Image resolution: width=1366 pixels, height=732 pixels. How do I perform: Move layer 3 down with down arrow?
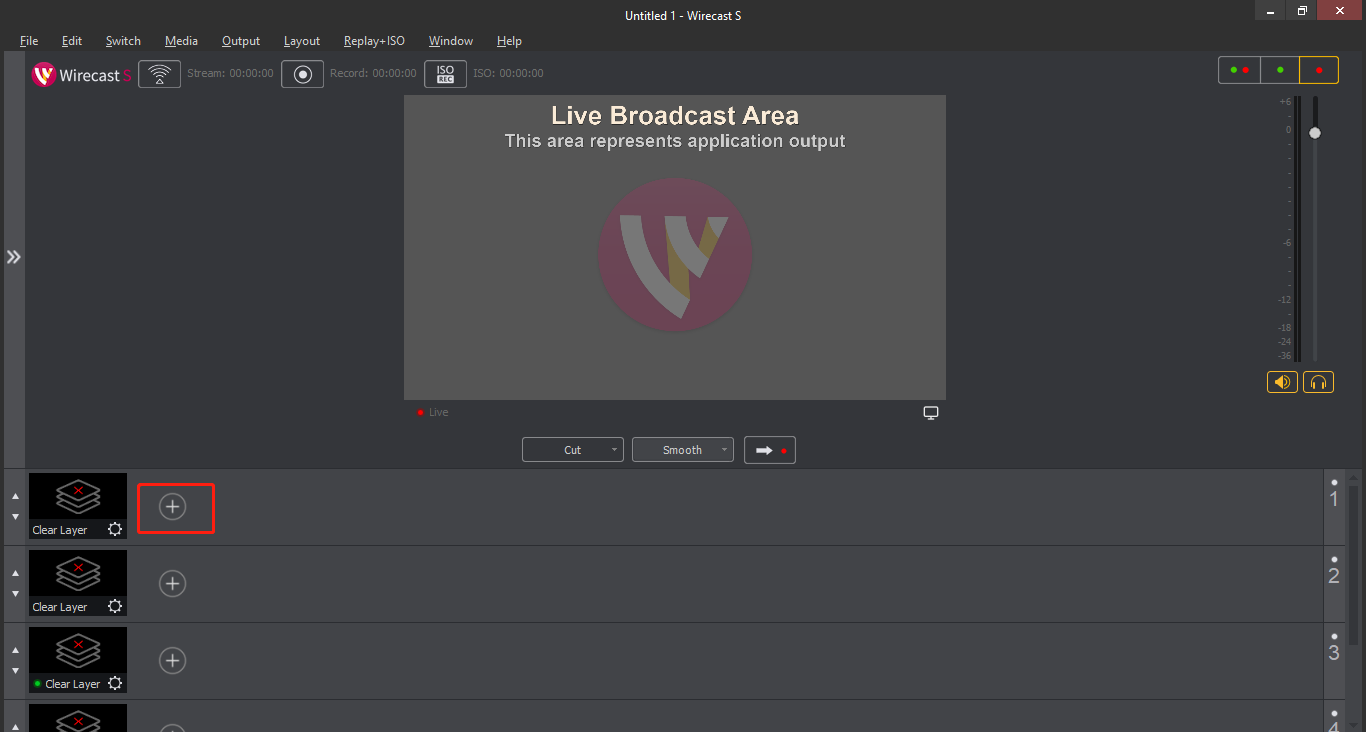click(15, 671)
